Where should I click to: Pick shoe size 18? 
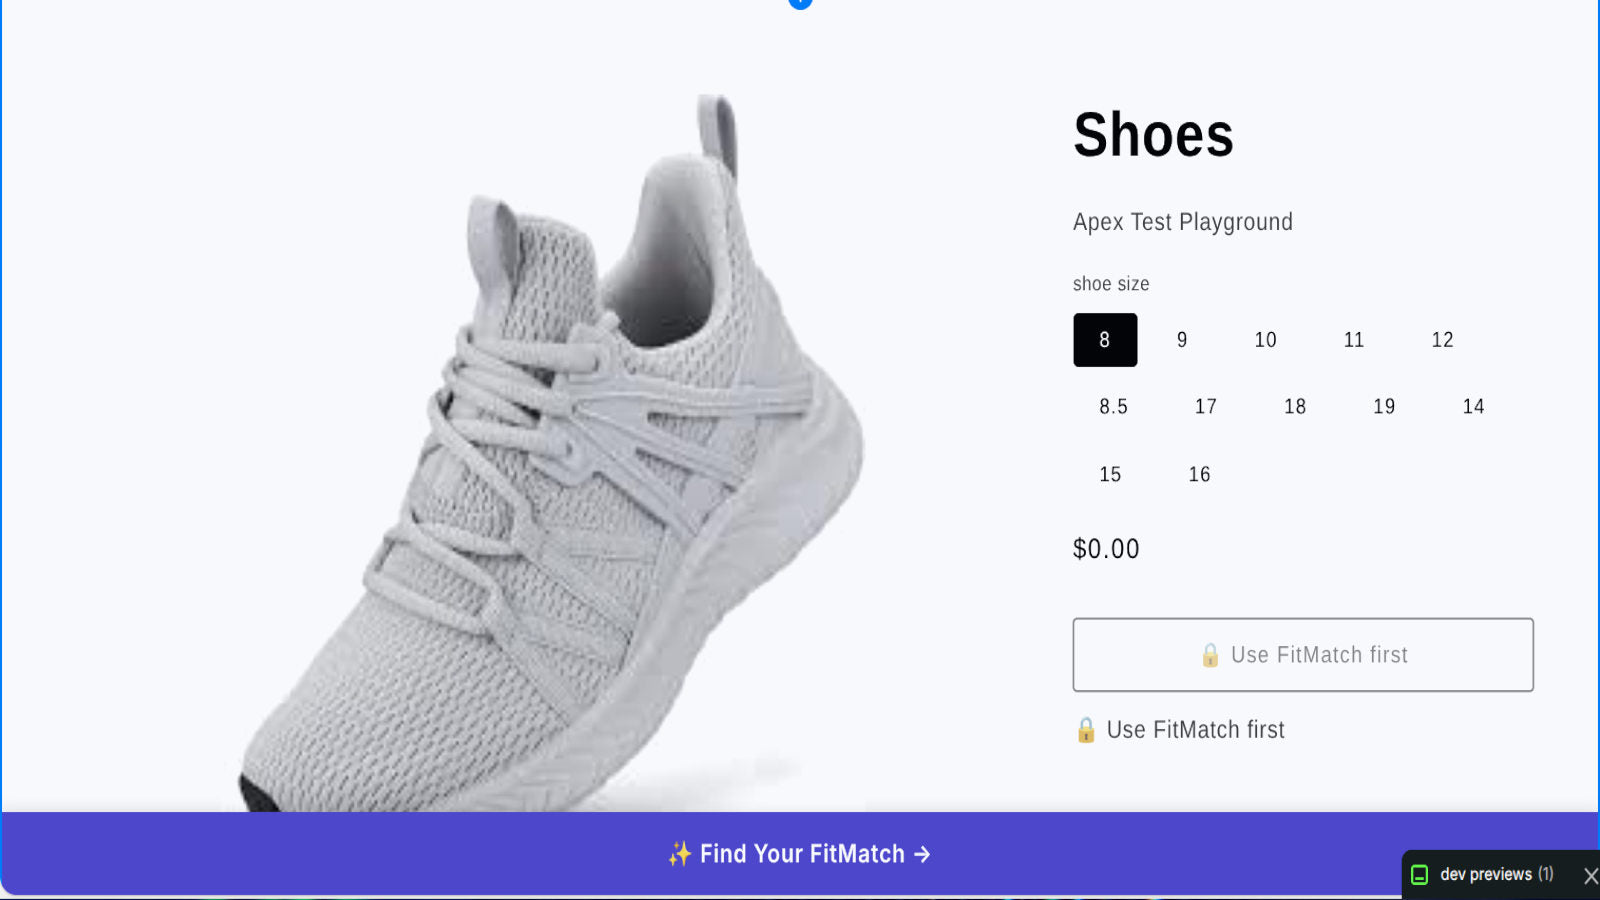click(x=1295, y=407)
